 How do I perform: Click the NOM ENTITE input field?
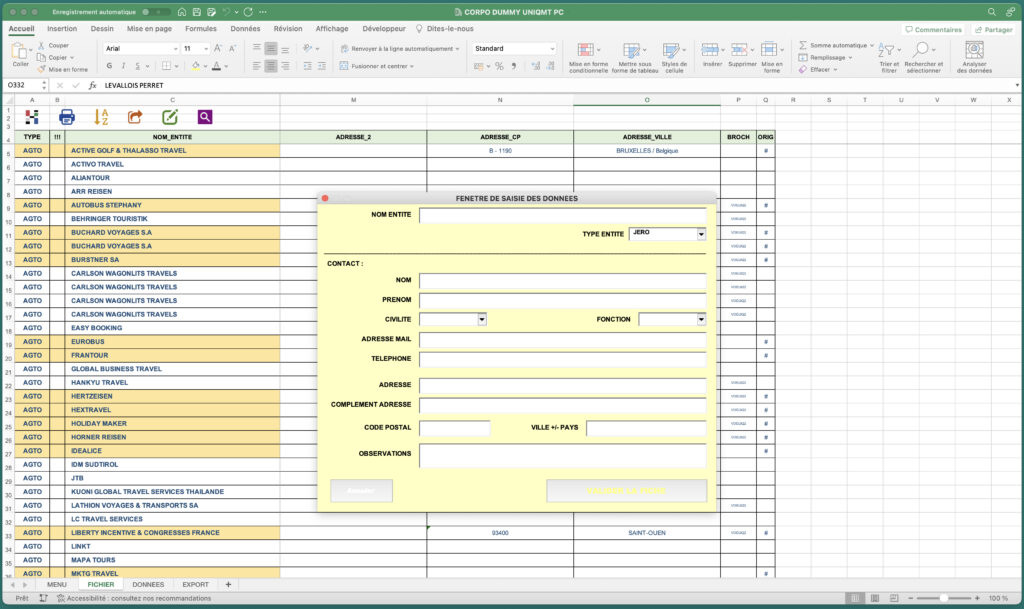click(562, 215)
